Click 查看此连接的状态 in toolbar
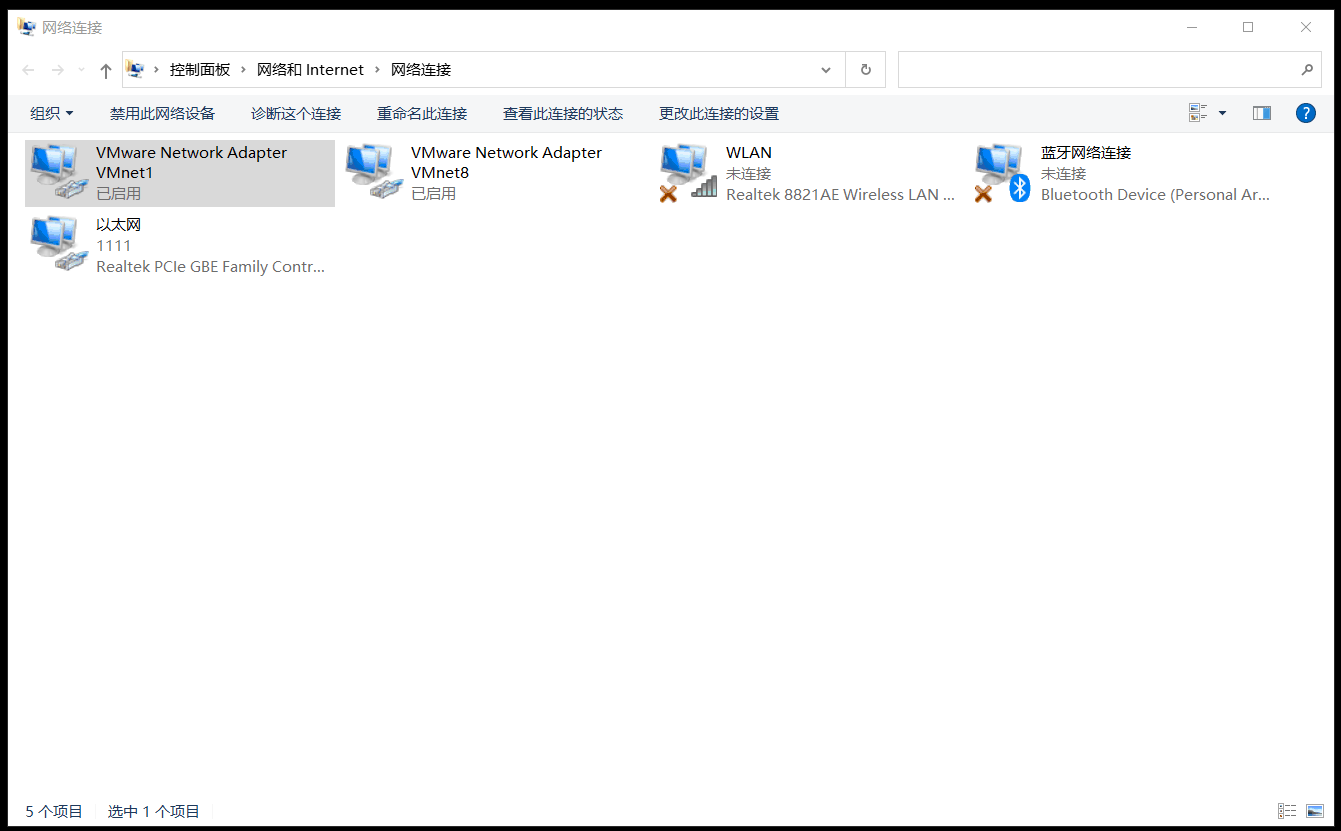The image size is (1341, 831). click(563, 114)
